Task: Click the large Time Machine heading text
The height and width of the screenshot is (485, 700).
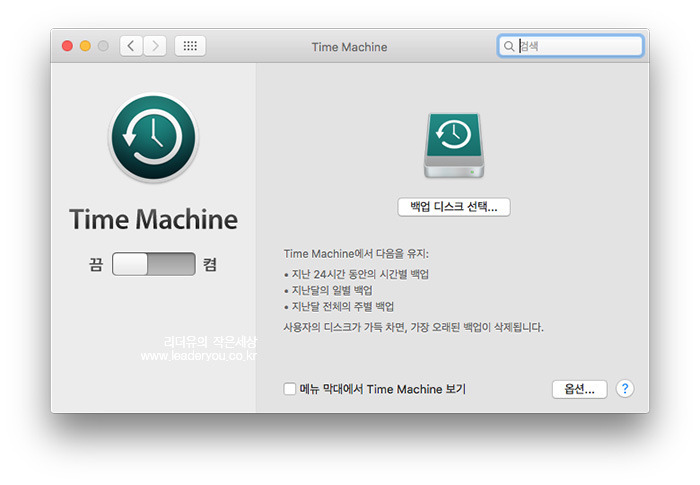Action: [154, 219]
